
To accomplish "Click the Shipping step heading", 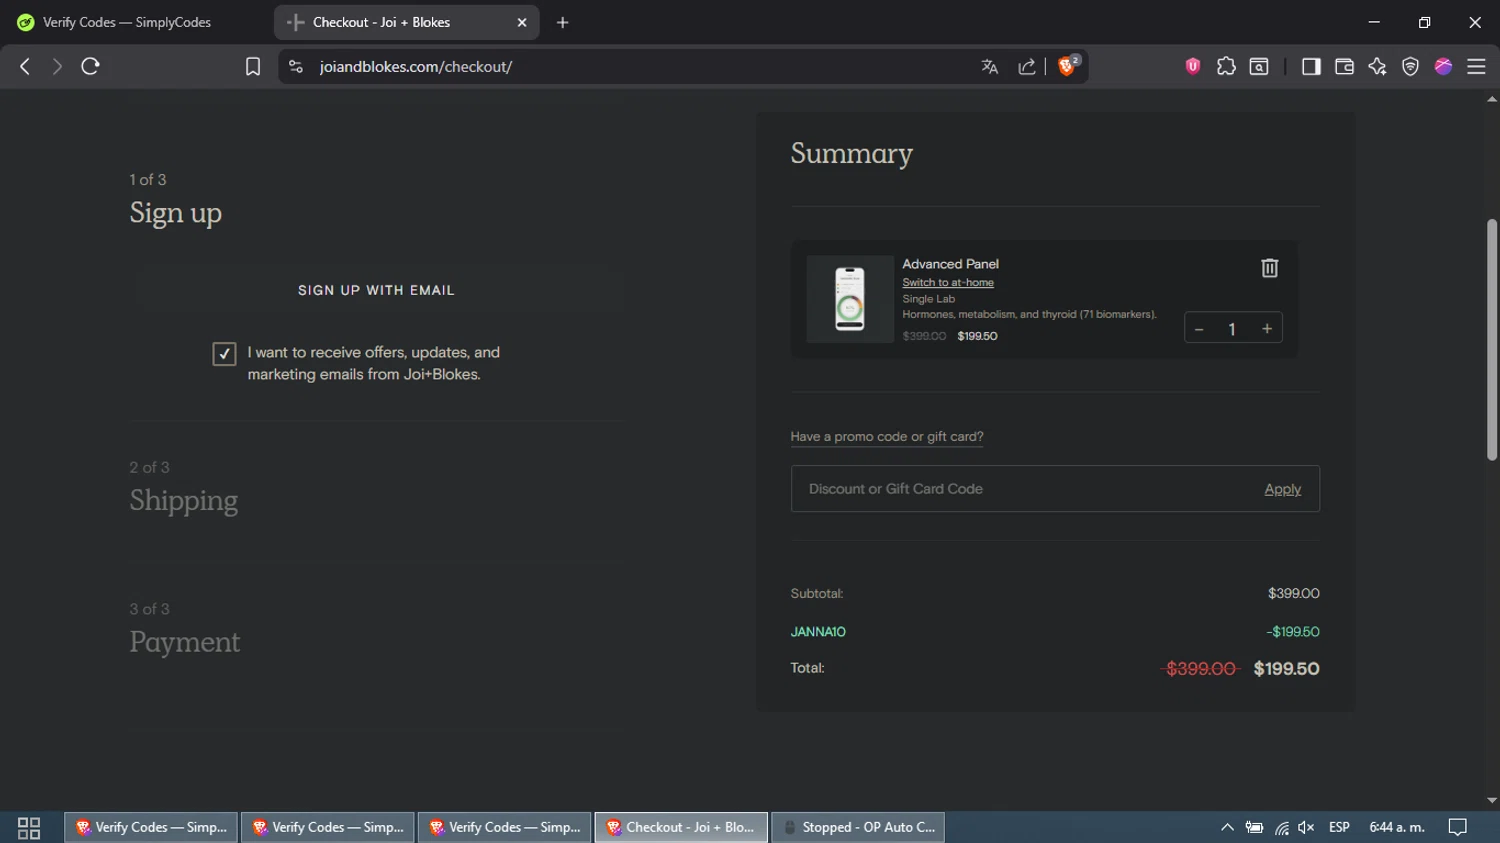I will 184,500.
